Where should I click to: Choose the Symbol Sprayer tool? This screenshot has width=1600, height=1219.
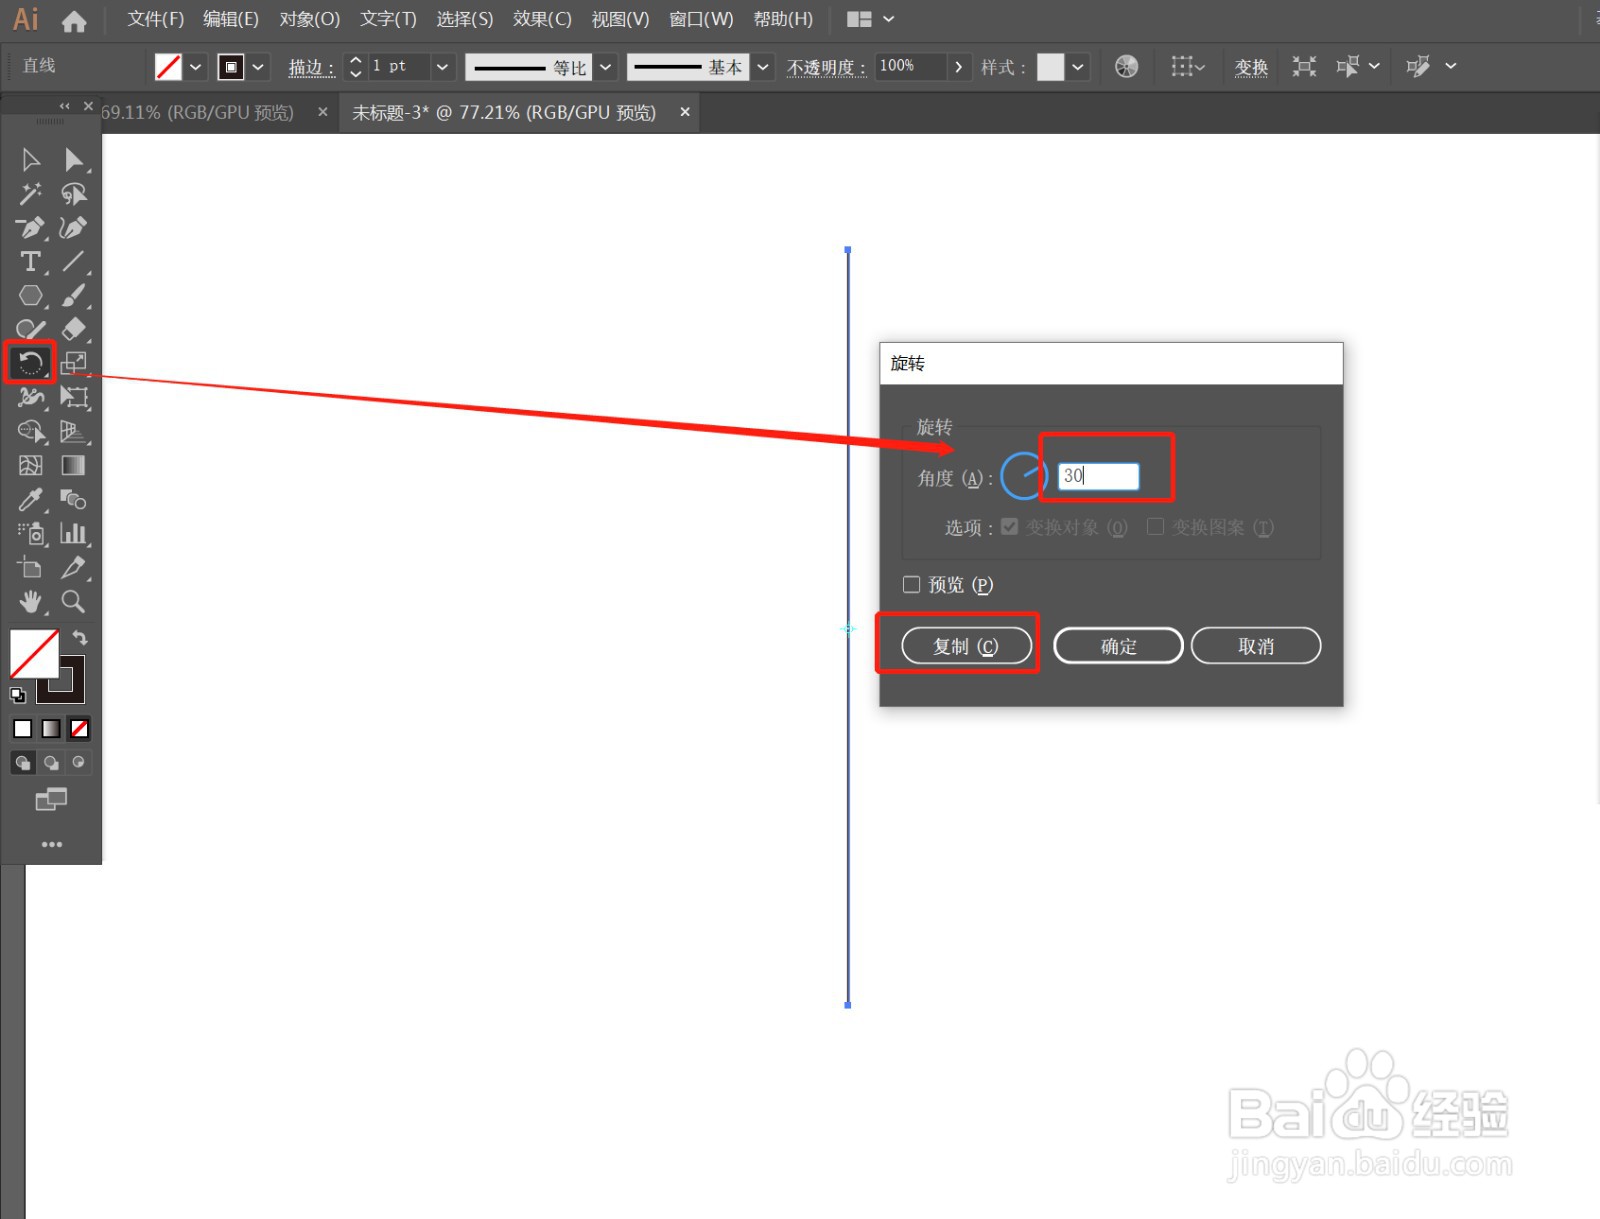(31, 533)
